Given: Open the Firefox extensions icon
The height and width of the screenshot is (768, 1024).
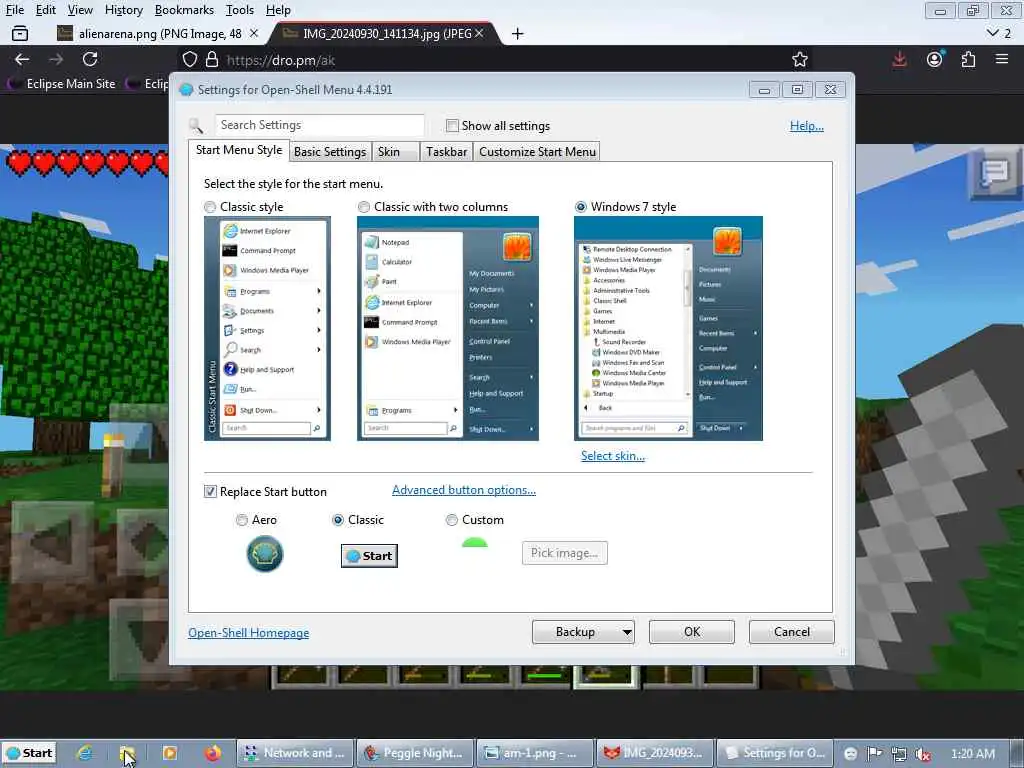Looking at the screenshot, I should click(x=968, y=59).
